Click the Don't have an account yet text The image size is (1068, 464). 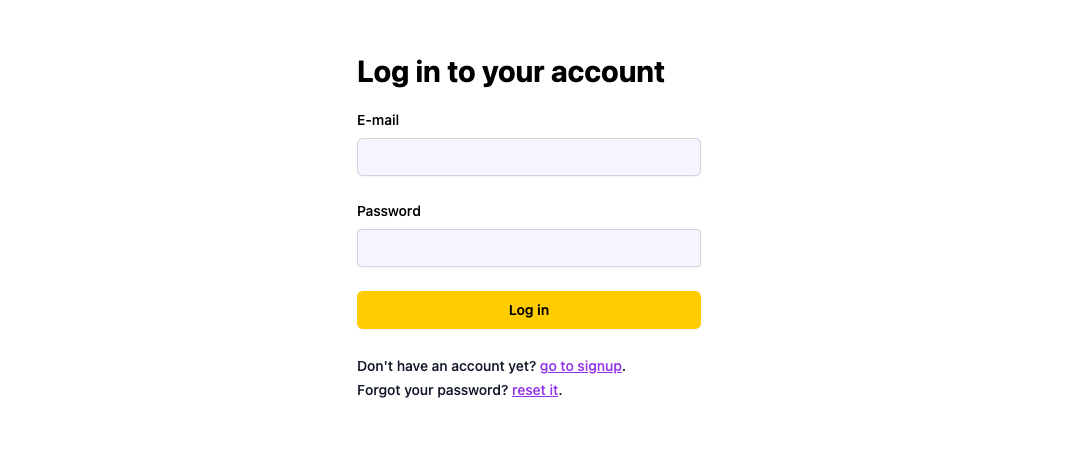[x=446, y=366]
